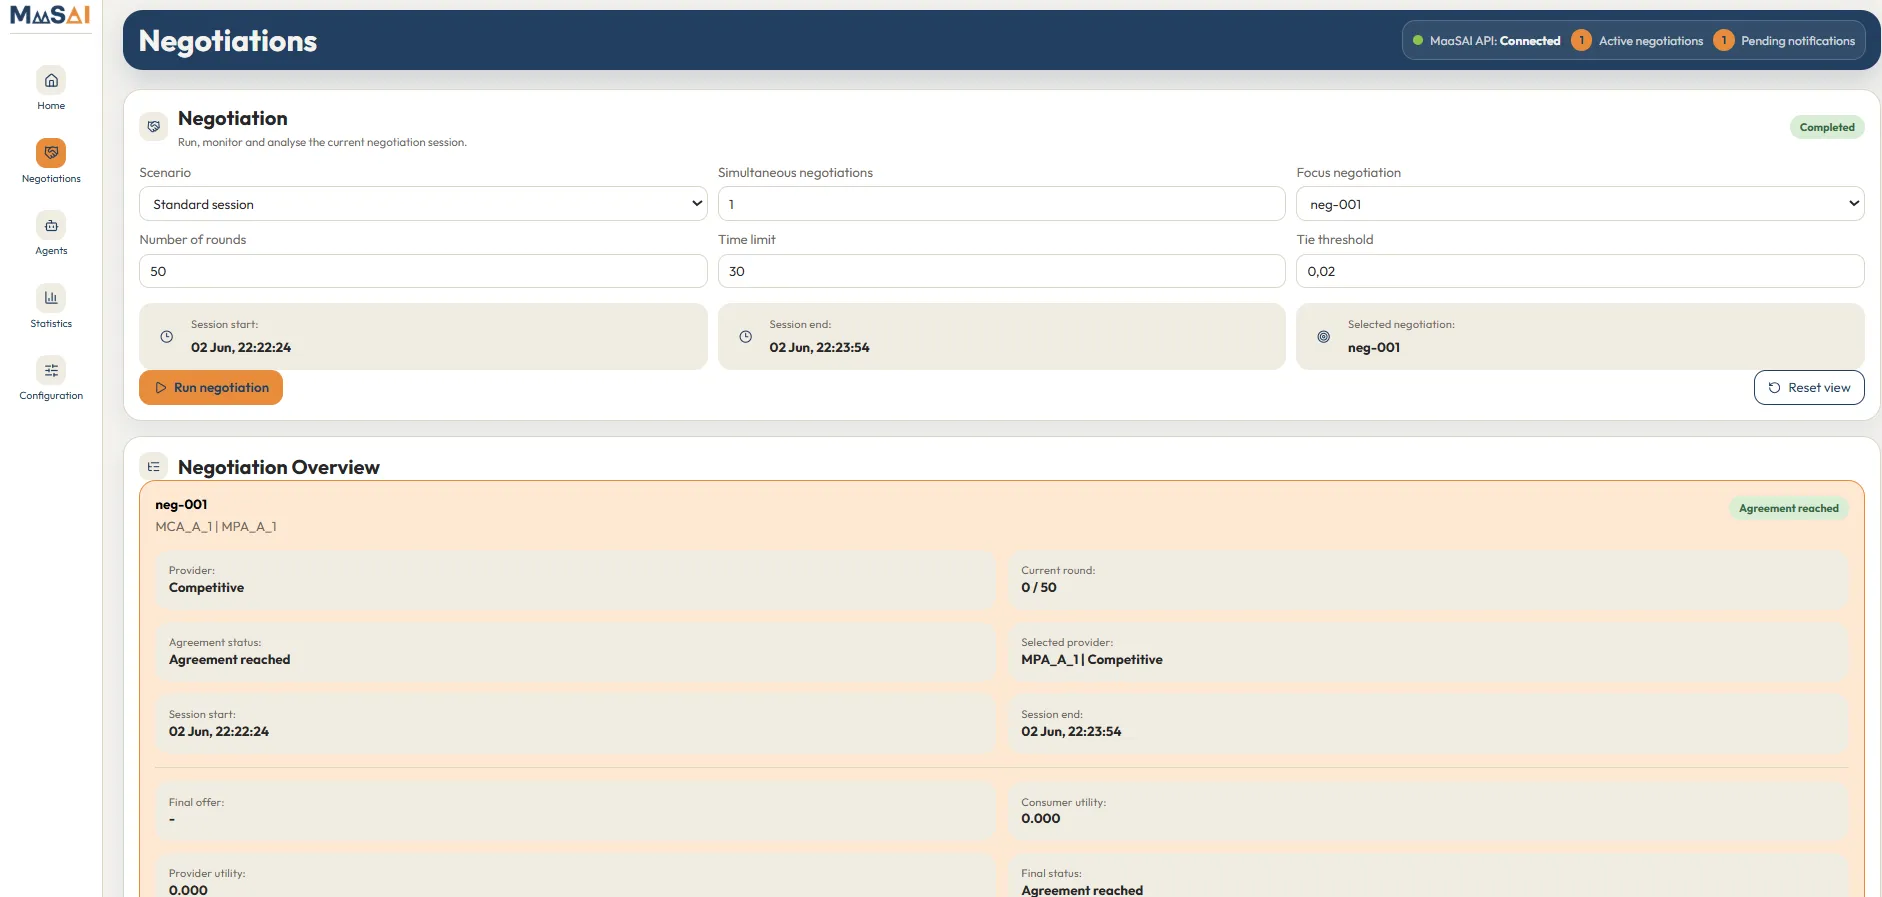Click the top Session end time 02 Jun, 22:23:54
The image size is (1882, 897).
click(819, 348)
